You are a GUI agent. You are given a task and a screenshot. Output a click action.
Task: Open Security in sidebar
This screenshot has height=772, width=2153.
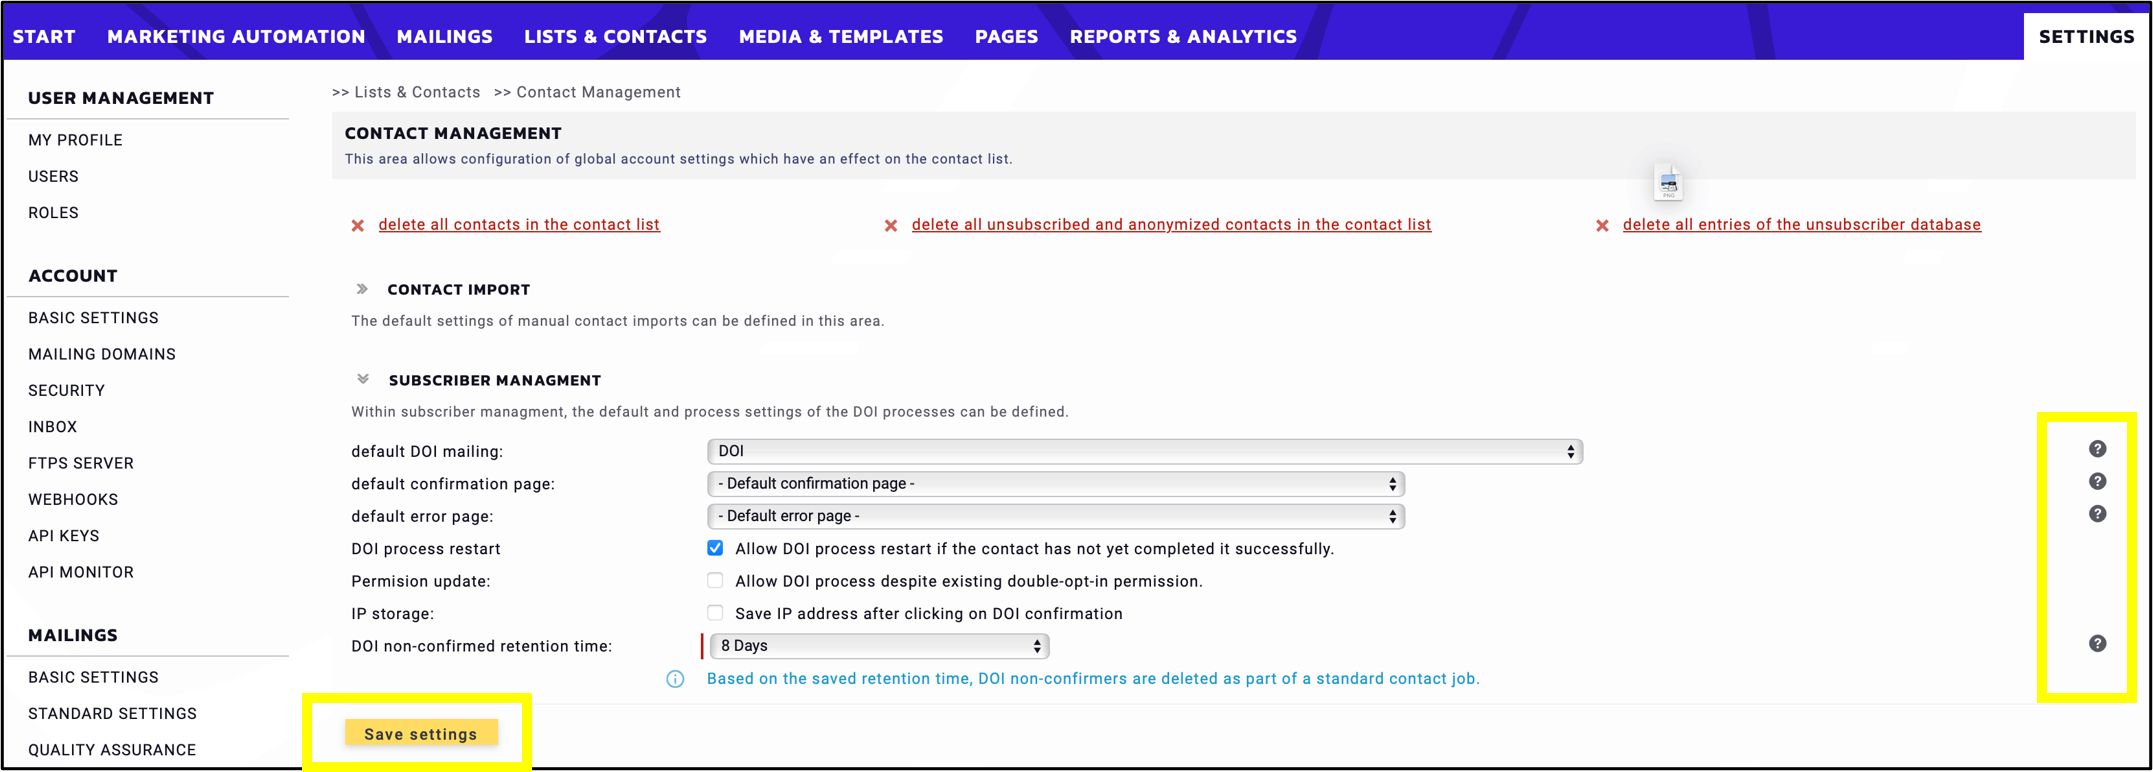66,390
